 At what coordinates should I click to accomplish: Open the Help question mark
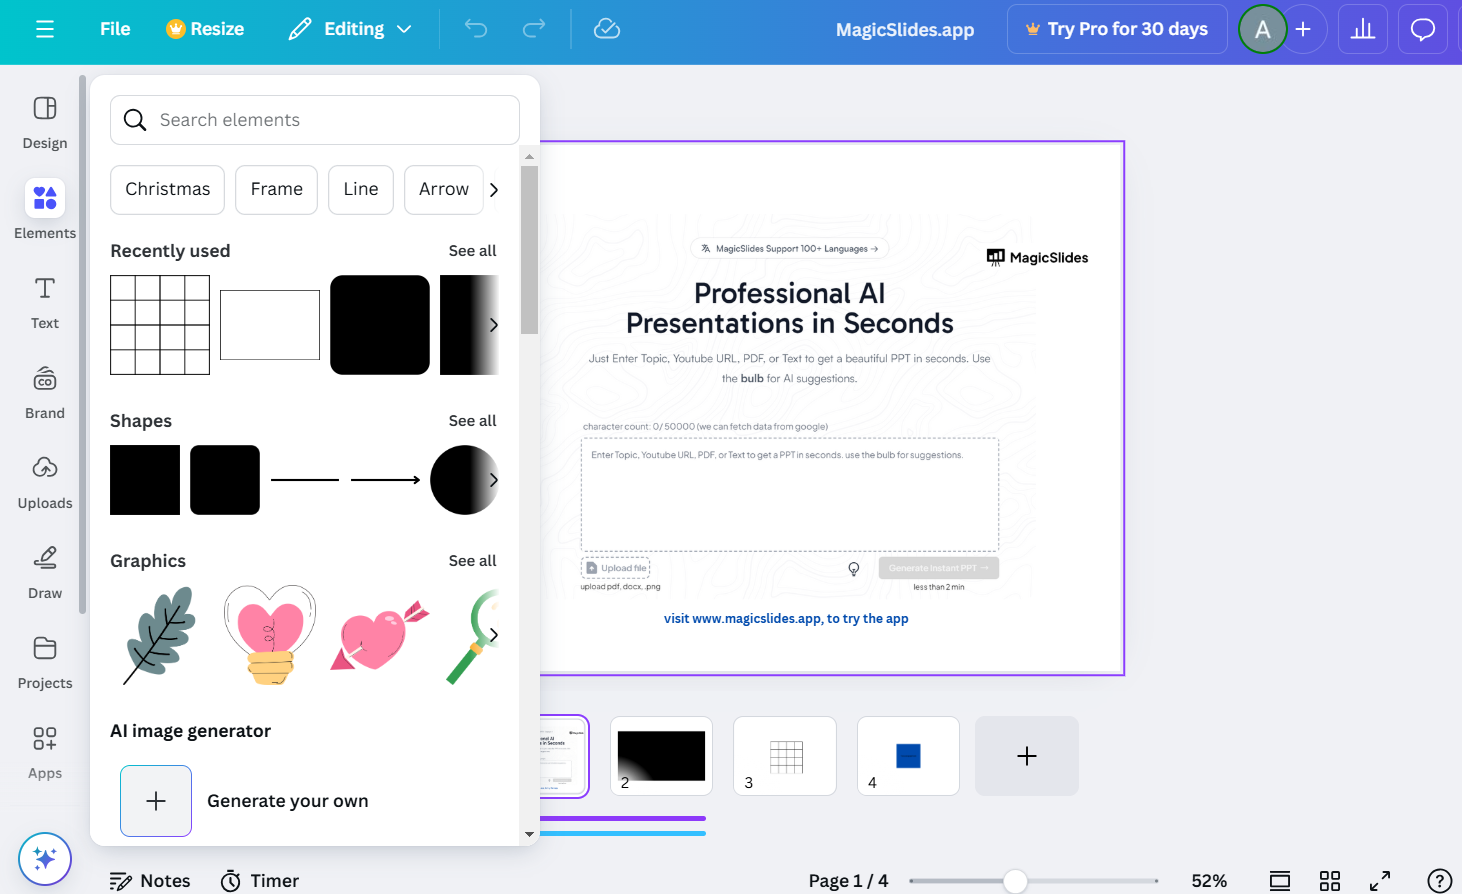click(x=1440, y=881)
